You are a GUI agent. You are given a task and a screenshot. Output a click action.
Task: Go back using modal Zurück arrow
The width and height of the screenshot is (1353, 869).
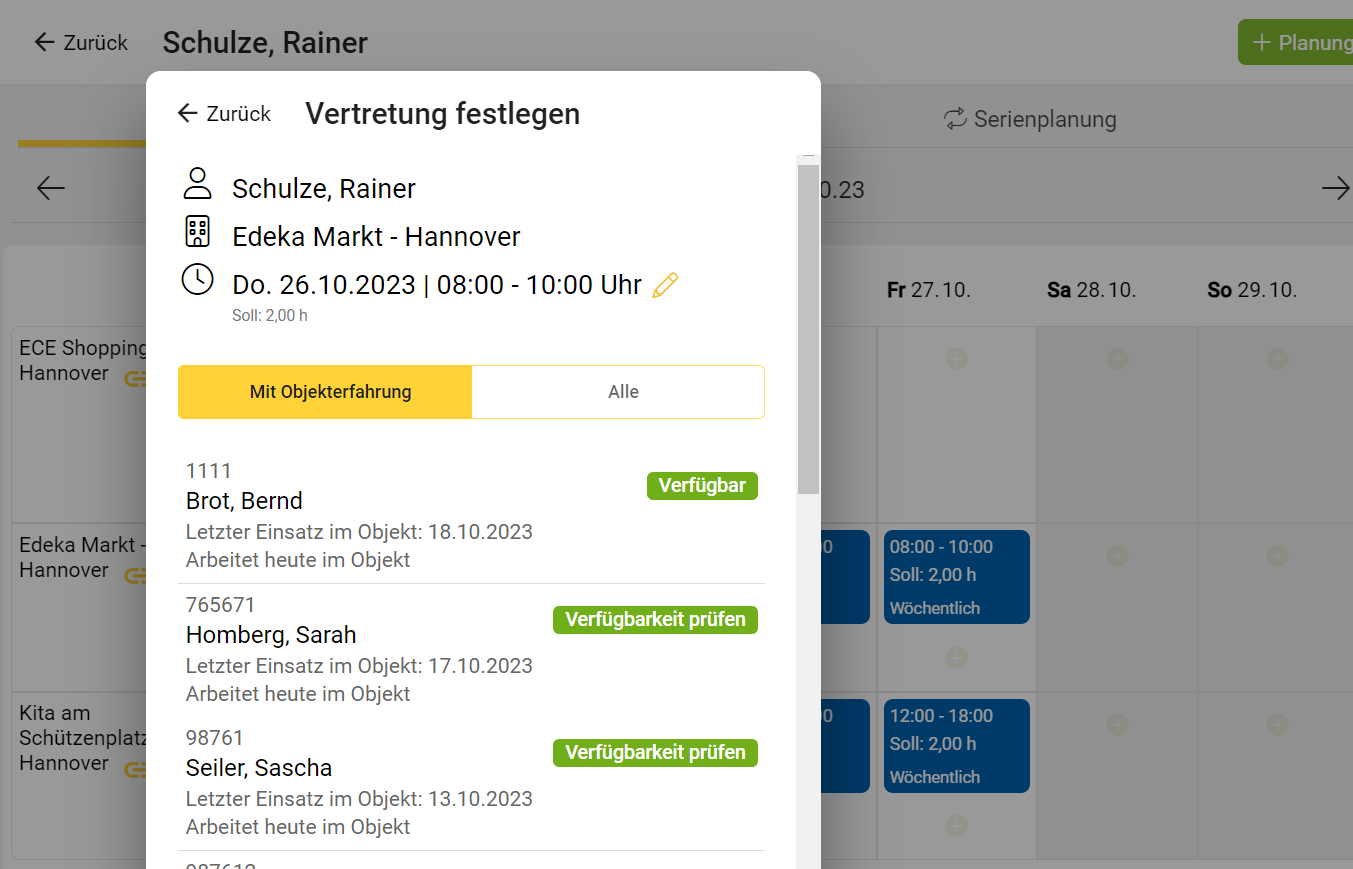pyautogui.click(x=224, y=113)
